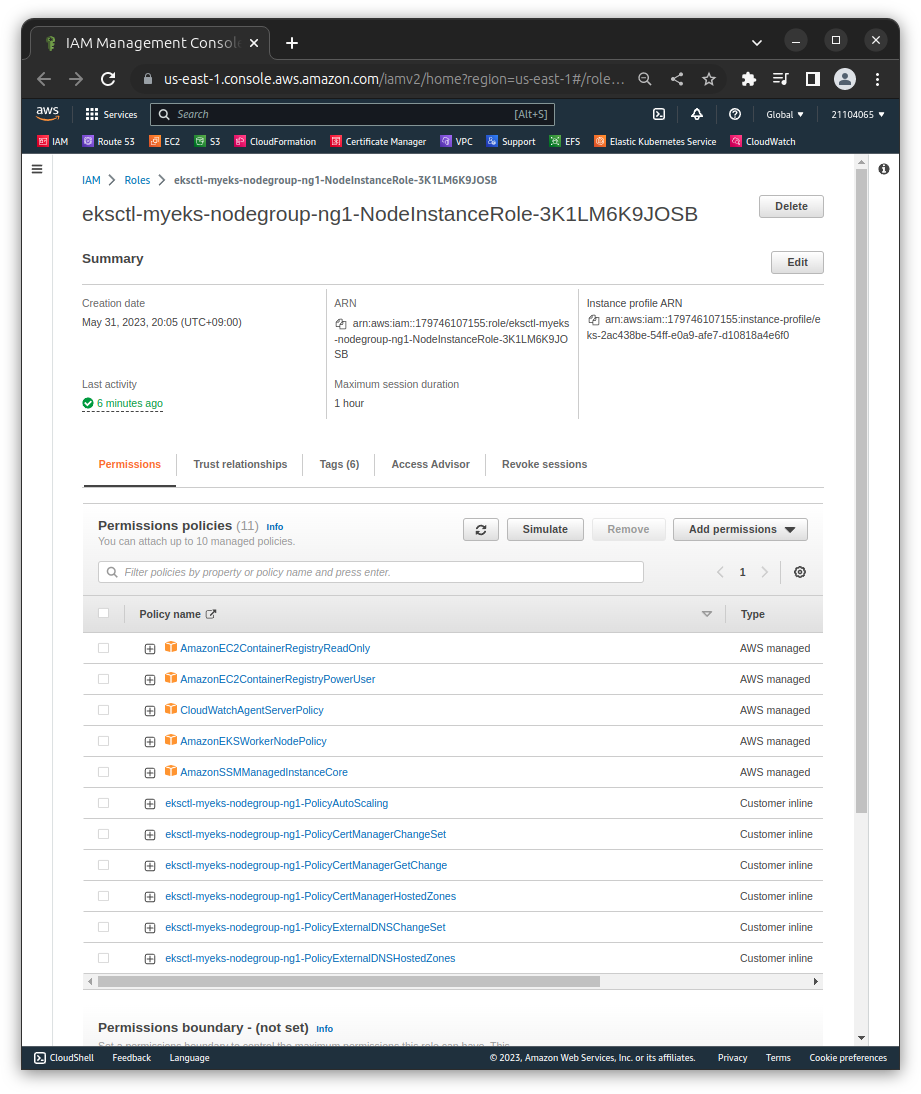Screen dimensions: 921x1094
Task: Open the Global region dropdown
Action: click(x=784, y=114)
